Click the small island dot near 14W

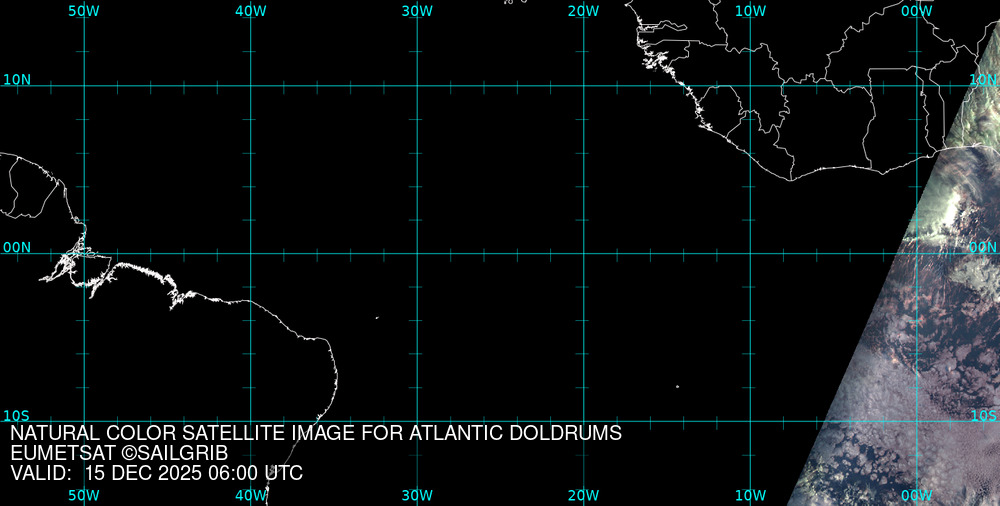(x=677, y=387)
